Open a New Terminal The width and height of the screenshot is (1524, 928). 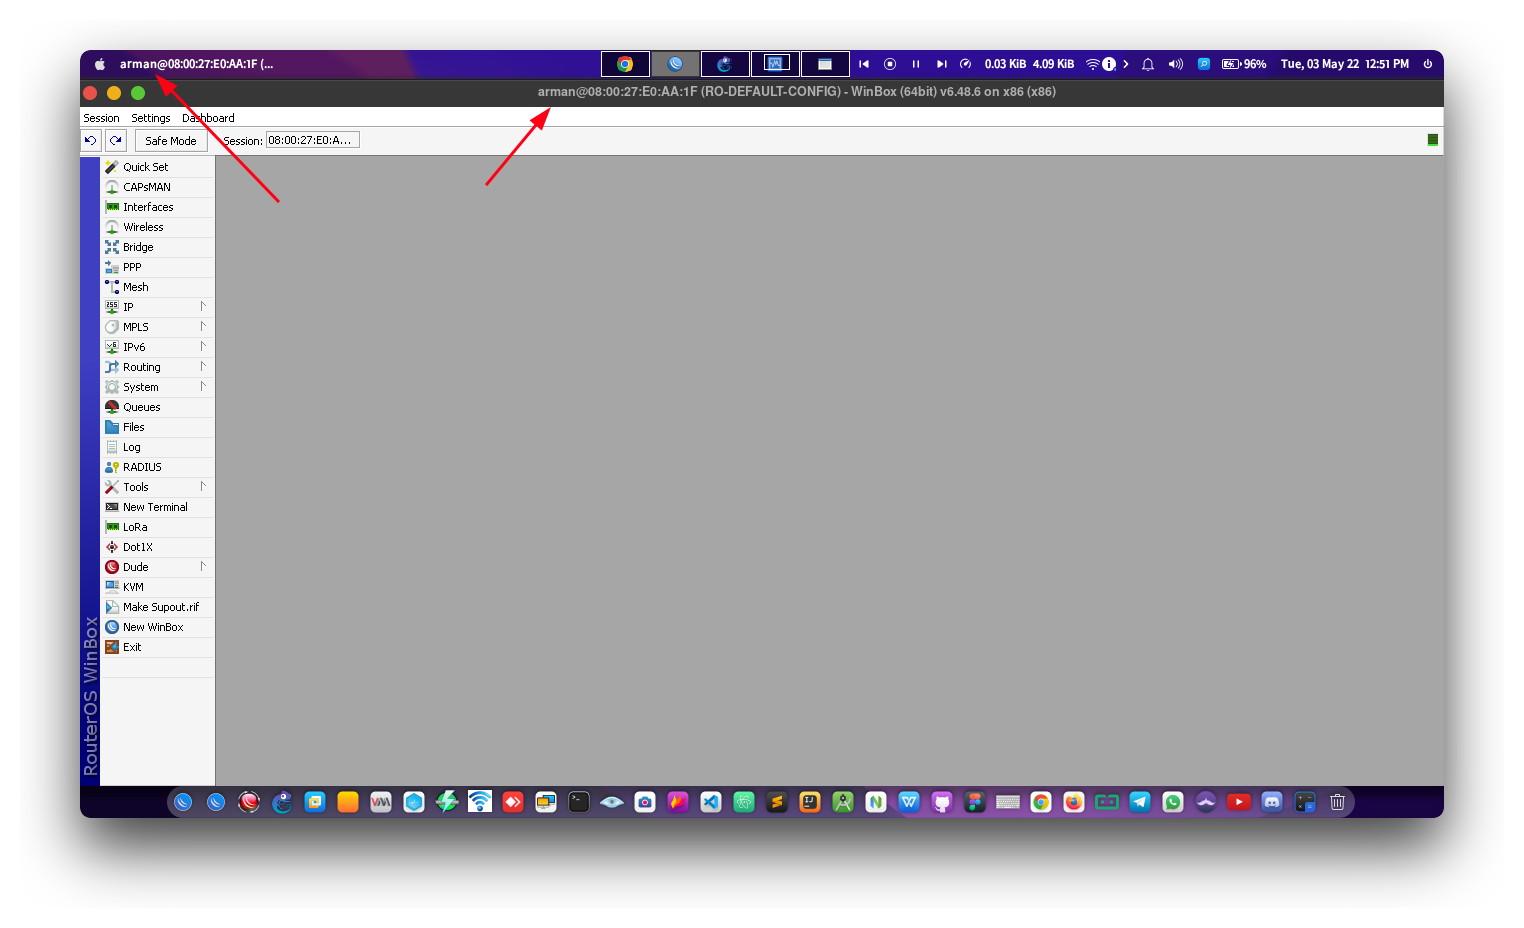(153, 506)
